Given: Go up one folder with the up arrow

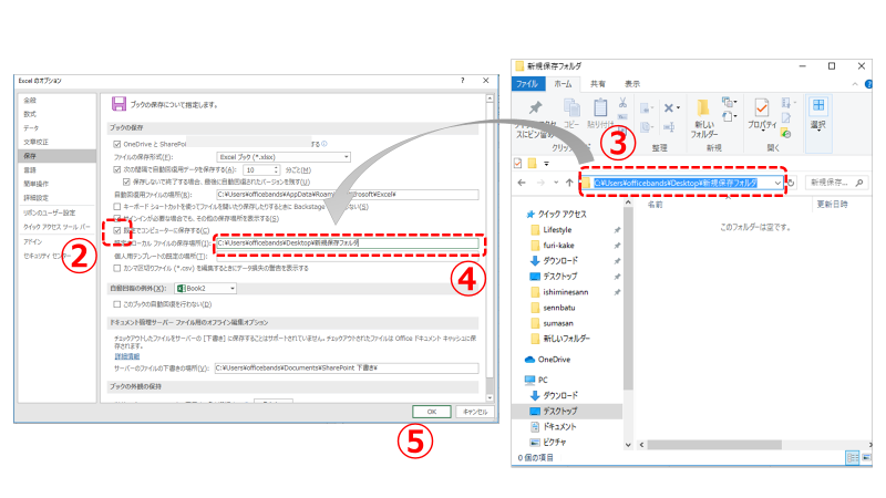Looking at the screenshot, I should pyautogui.click(x=570, y=183).
